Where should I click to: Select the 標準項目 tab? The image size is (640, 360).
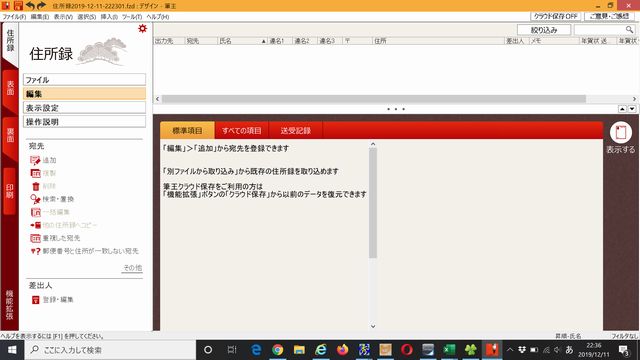(187, 131)
